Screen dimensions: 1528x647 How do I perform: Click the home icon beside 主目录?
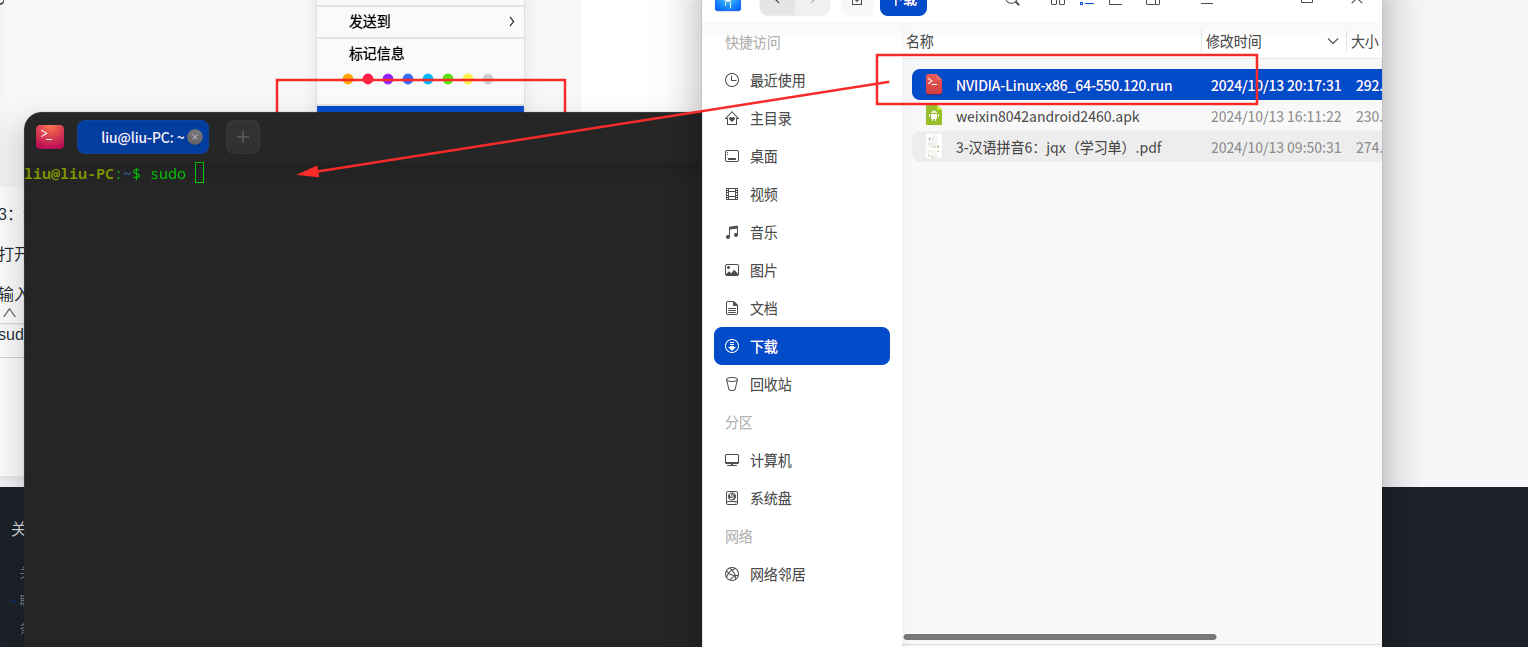[x=732, y=119]
